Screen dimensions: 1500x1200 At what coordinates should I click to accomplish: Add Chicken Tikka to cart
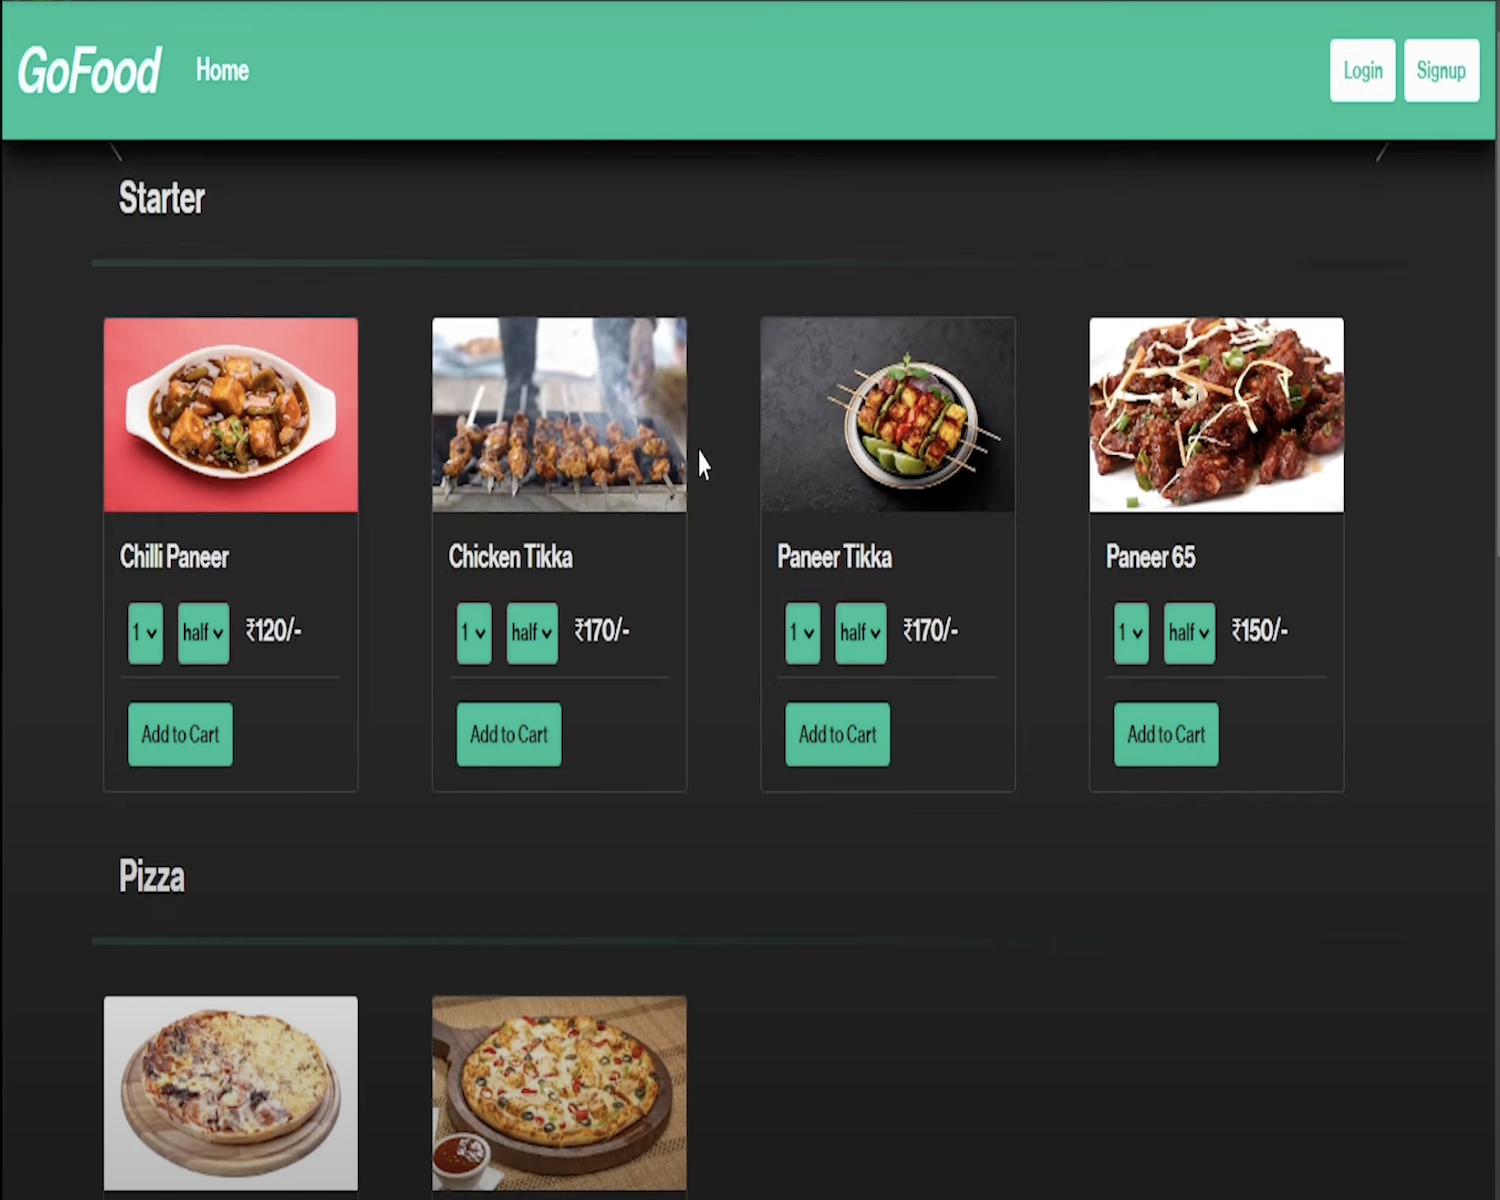point(509,734)
